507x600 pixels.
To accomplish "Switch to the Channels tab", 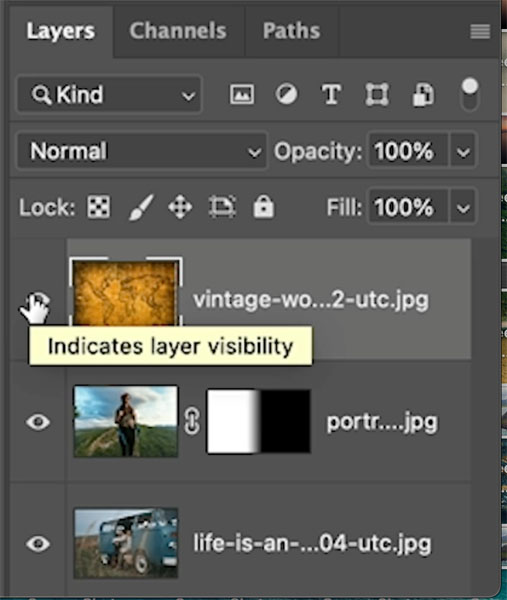I will [178, 31].
